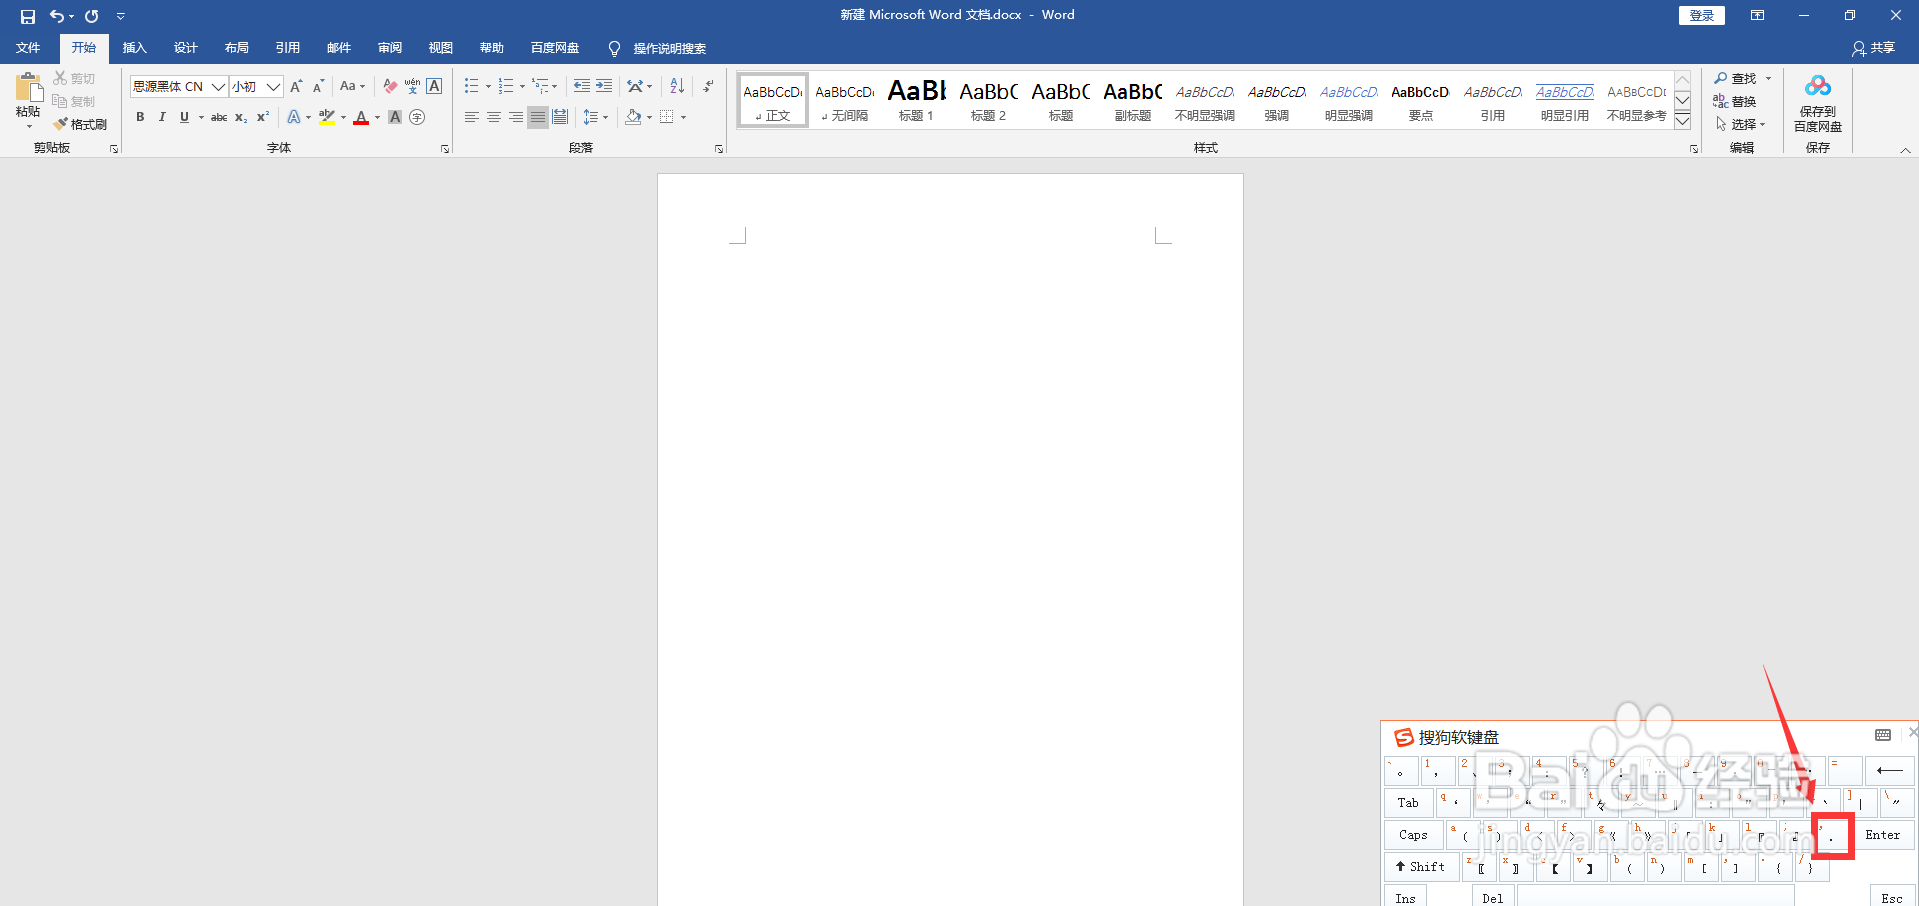Align paragraph text to the left
This screenshot has height=906, width=1919.
click(x=472, y=118)
